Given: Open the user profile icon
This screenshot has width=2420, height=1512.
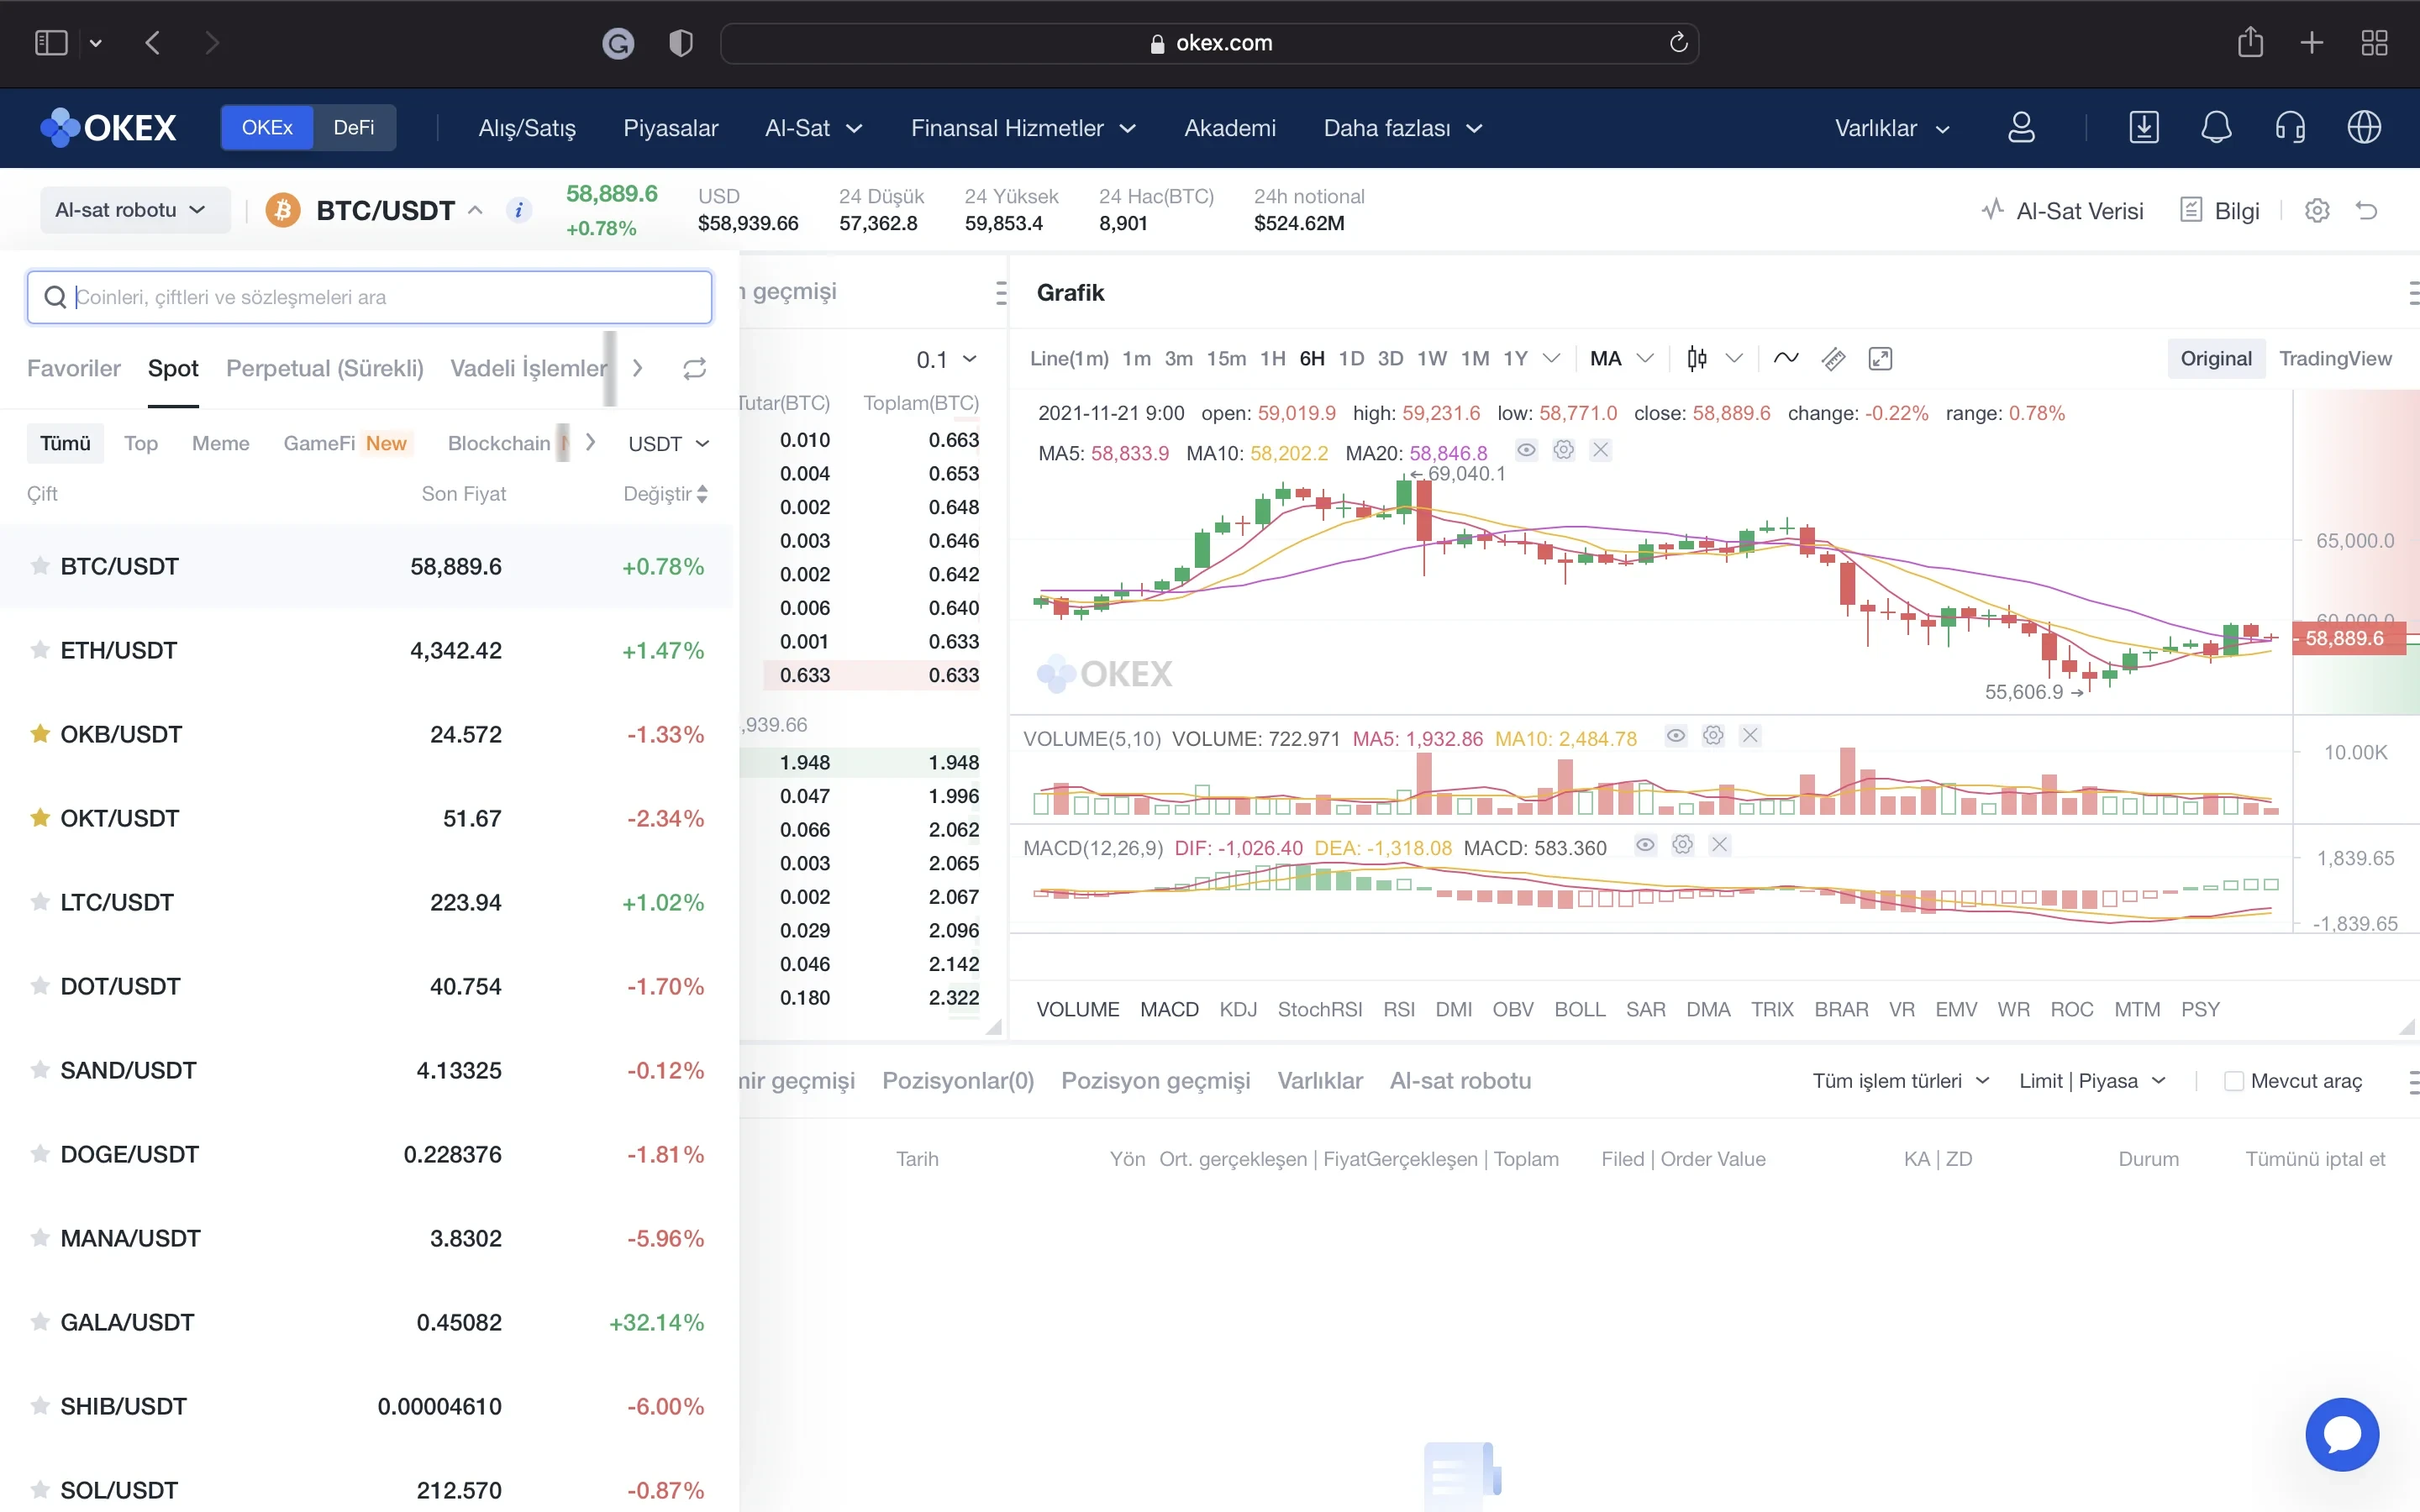Looking at the screenshot, I should (2021, 127).
